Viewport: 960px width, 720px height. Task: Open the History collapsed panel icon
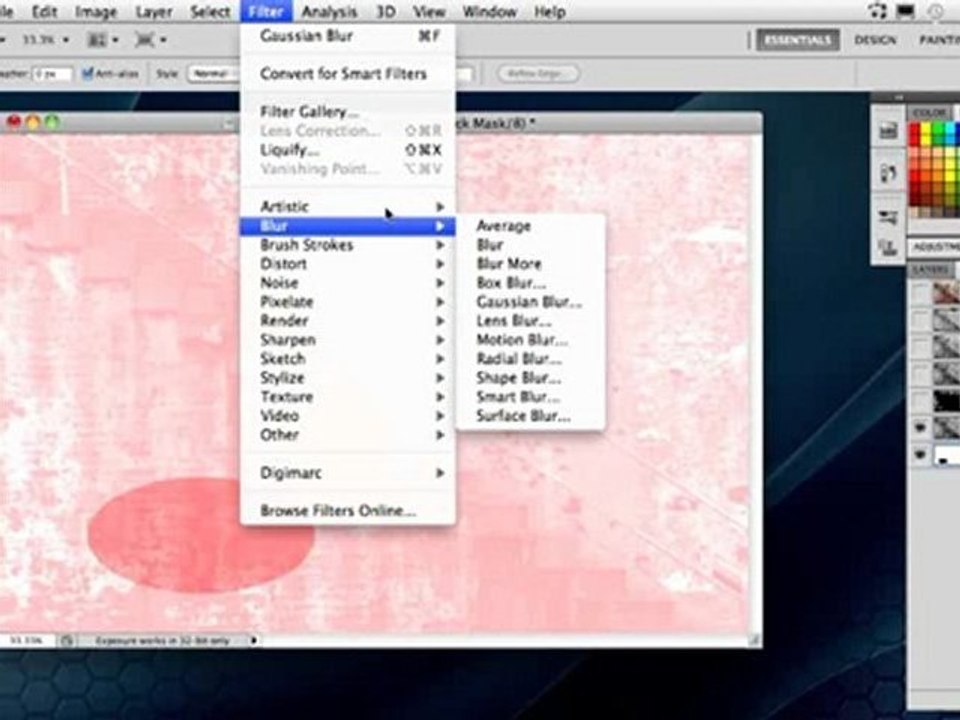[x=888, y=173]
